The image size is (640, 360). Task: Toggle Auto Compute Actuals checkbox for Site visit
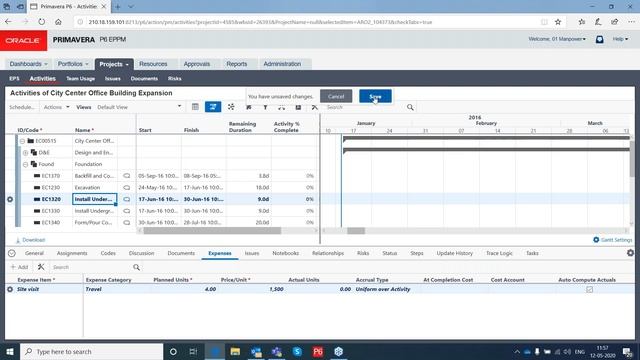589,289
